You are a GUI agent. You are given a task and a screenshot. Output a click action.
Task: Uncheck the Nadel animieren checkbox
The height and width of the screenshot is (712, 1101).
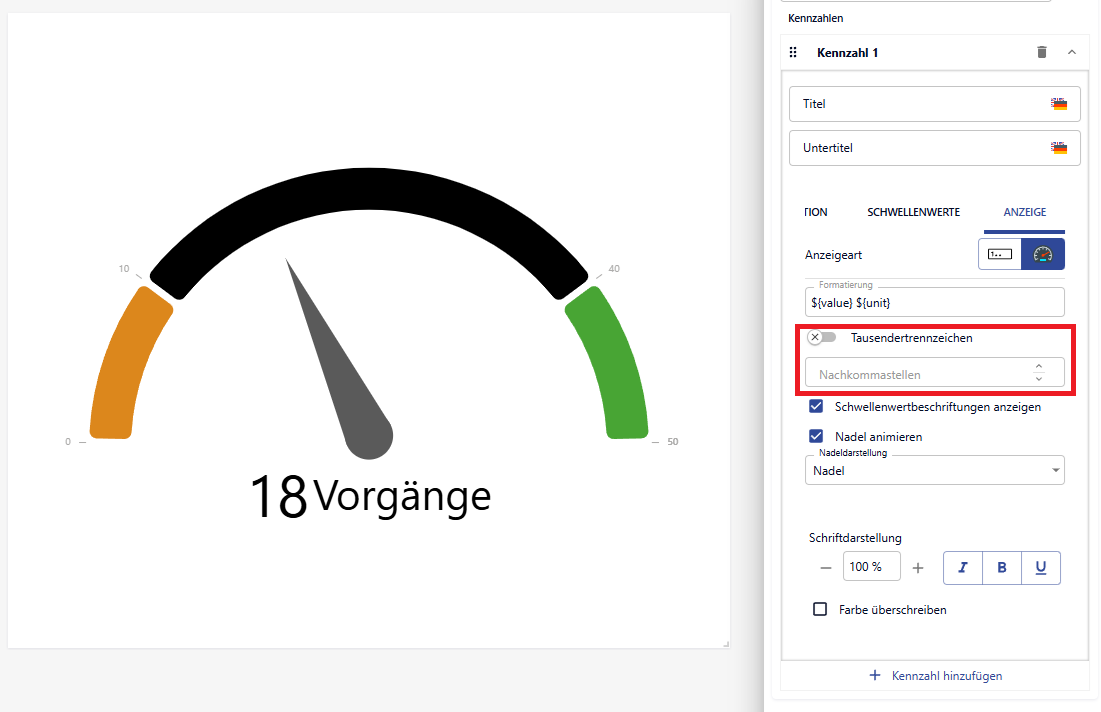816,437
